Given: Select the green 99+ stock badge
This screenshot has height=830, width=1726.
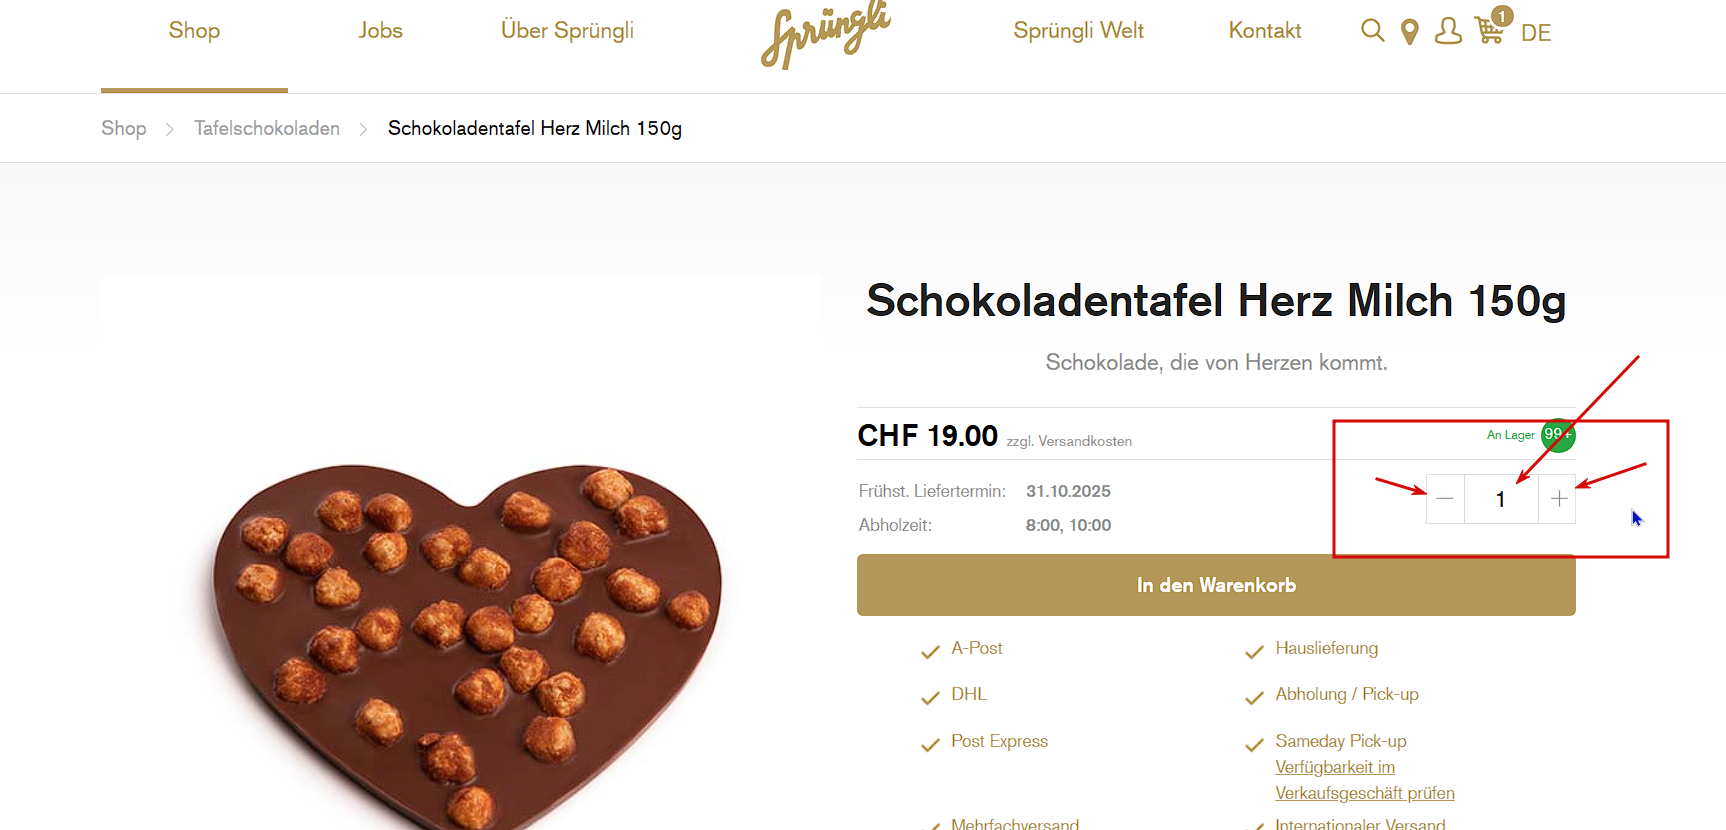Looking at the screenshot, I should [x=1558, y=435].
